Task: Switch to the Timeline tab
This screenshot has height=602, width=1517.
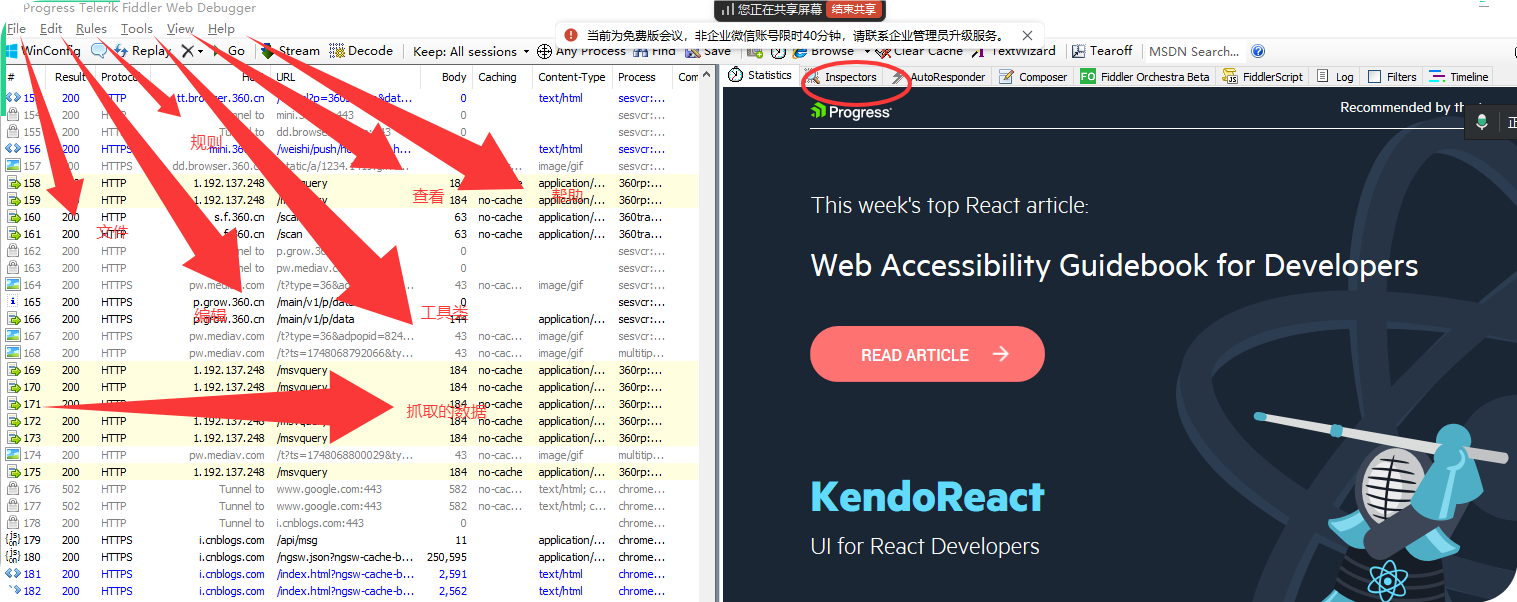Action: (x=1459, y=77)
